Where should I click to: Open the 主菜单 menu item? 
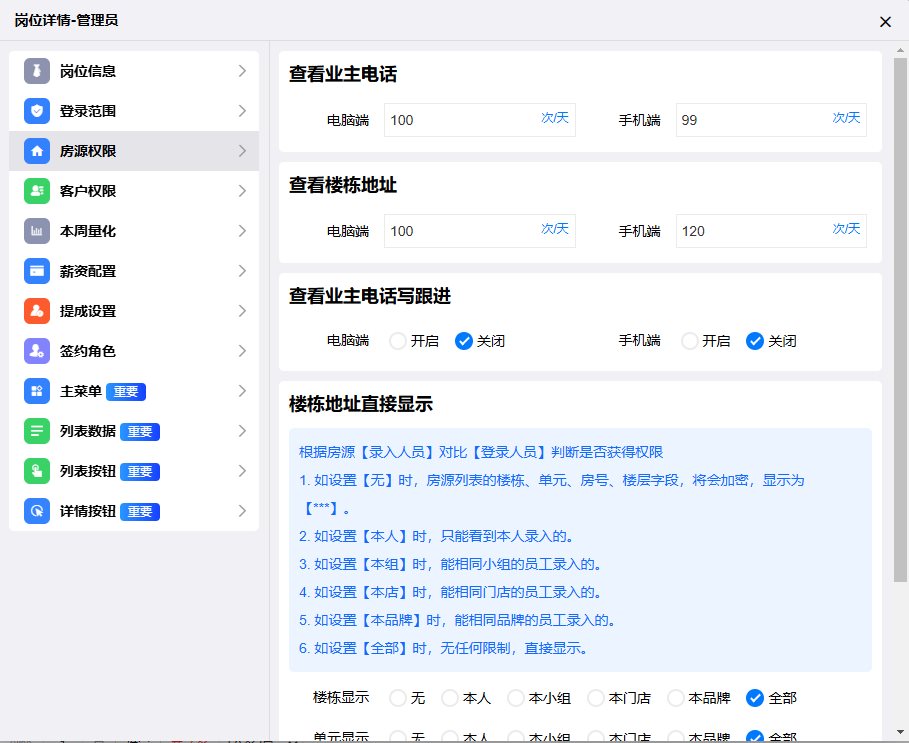pyautogui.click(x=80, y=391)
